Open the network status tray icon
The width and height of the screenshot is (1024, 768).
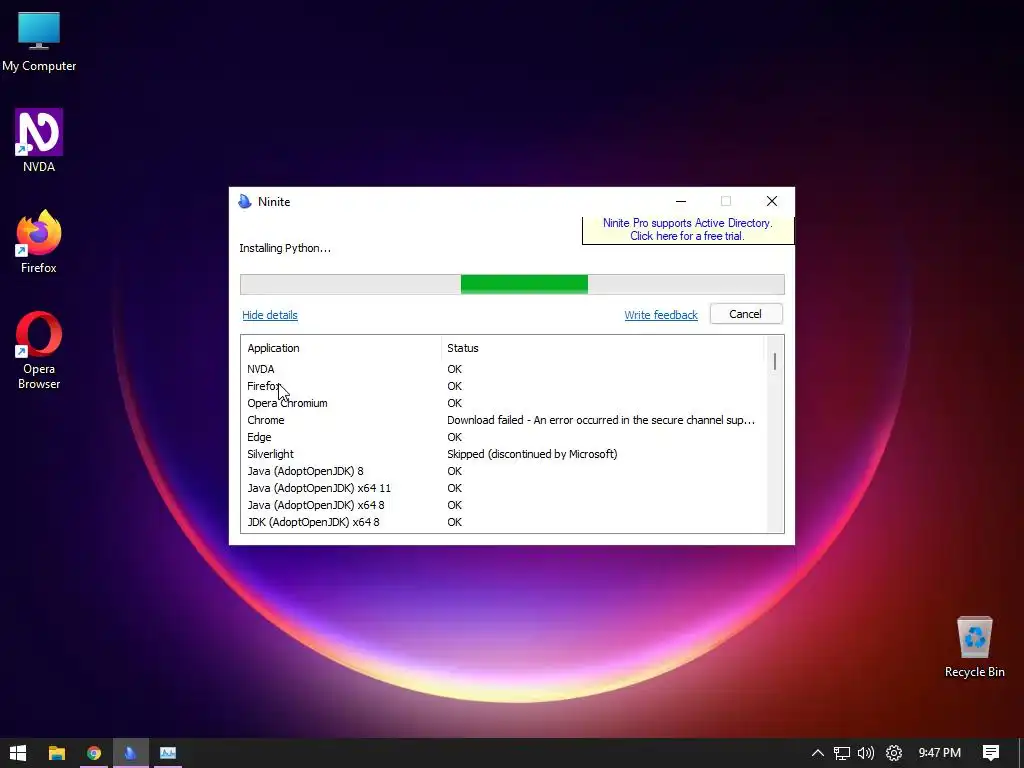(x=842, y=753)
